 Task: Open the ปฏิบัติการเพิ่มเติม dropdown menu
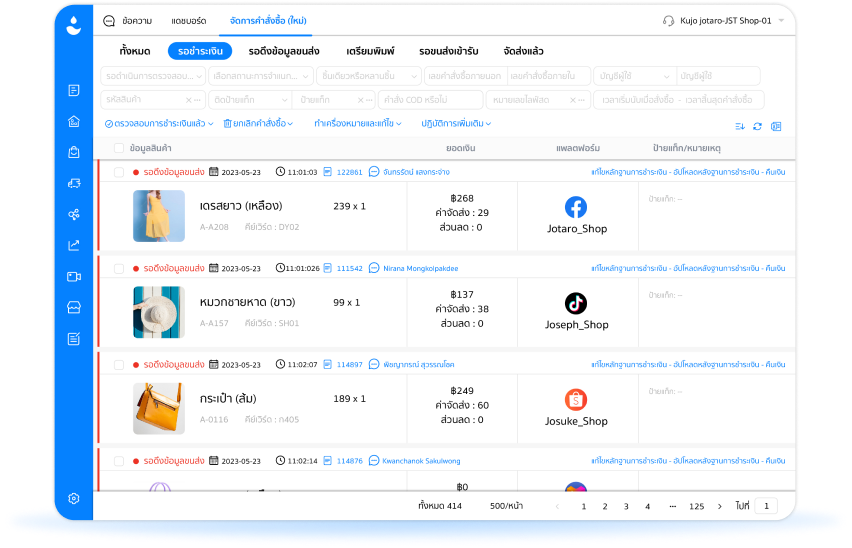pyautogui.click(x=456, y=124)
